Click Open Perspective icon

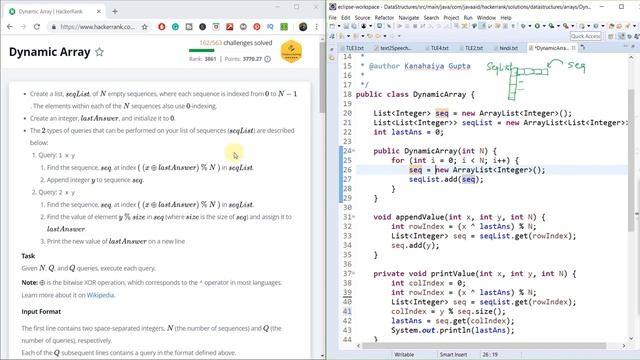pos(611,36)
